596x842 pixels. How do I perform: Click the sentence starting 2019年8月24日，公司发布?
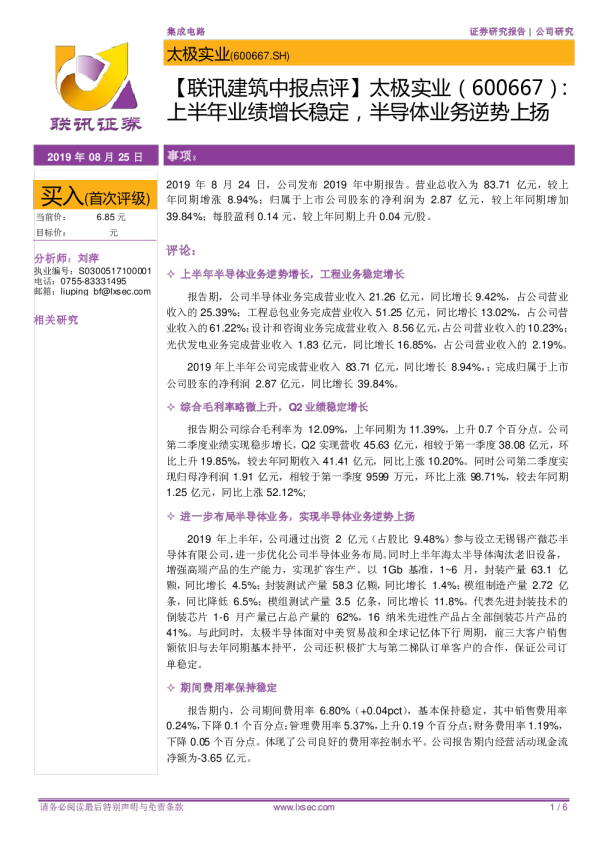coord(367,200)
